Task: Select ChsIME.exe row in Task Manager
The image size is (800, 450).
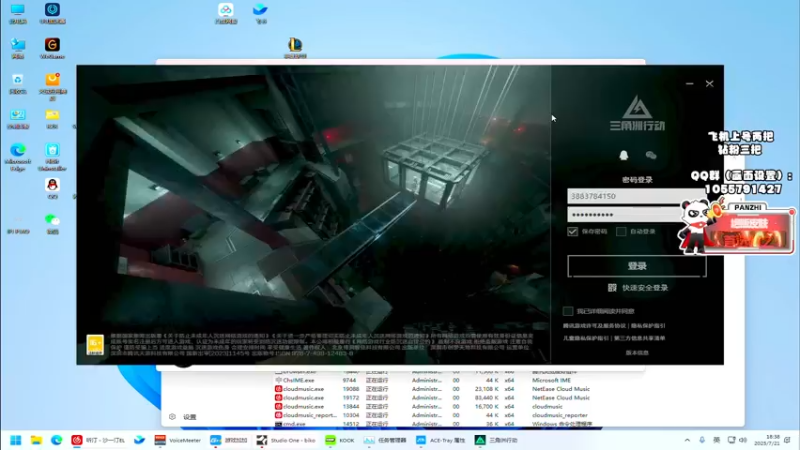Action: tap(433, 380)
